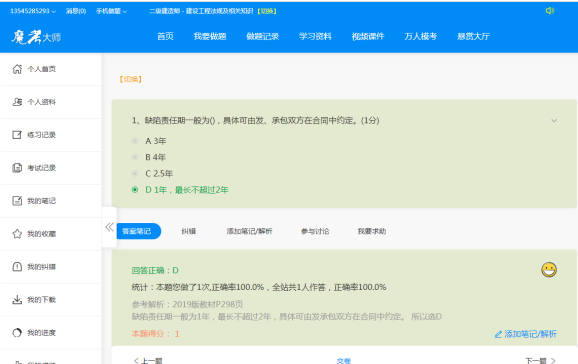Screen dimensions: 578x364
Task: Click the 我的笔记 notes icon
Action: pos(17,201)
